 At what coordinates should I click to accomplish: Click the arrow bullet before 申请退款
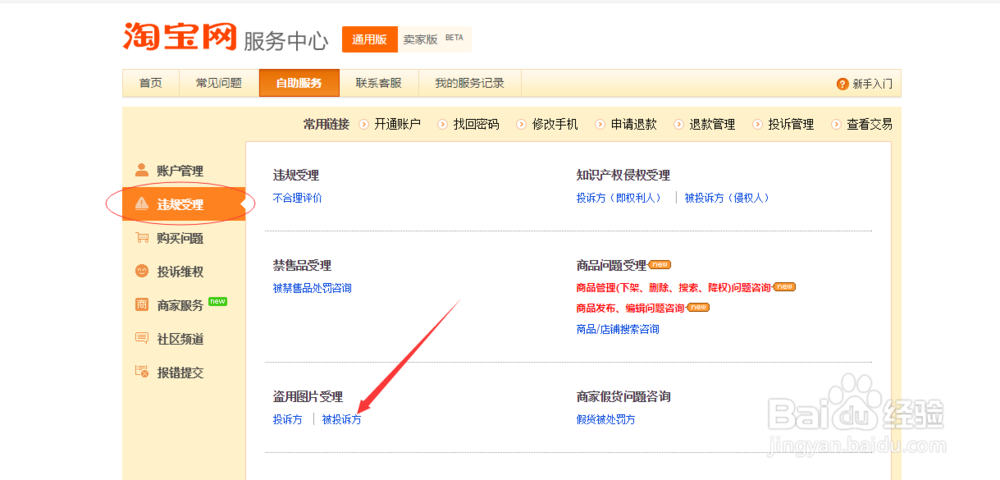600,124
